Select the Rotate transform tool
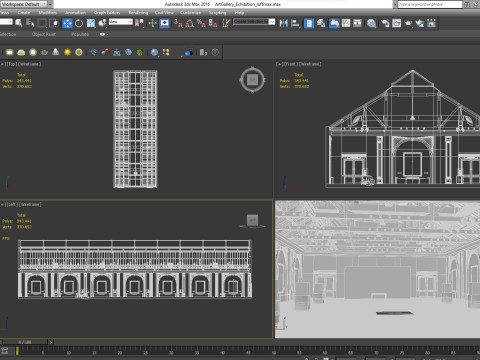480x360 pixels. point(79,23)
